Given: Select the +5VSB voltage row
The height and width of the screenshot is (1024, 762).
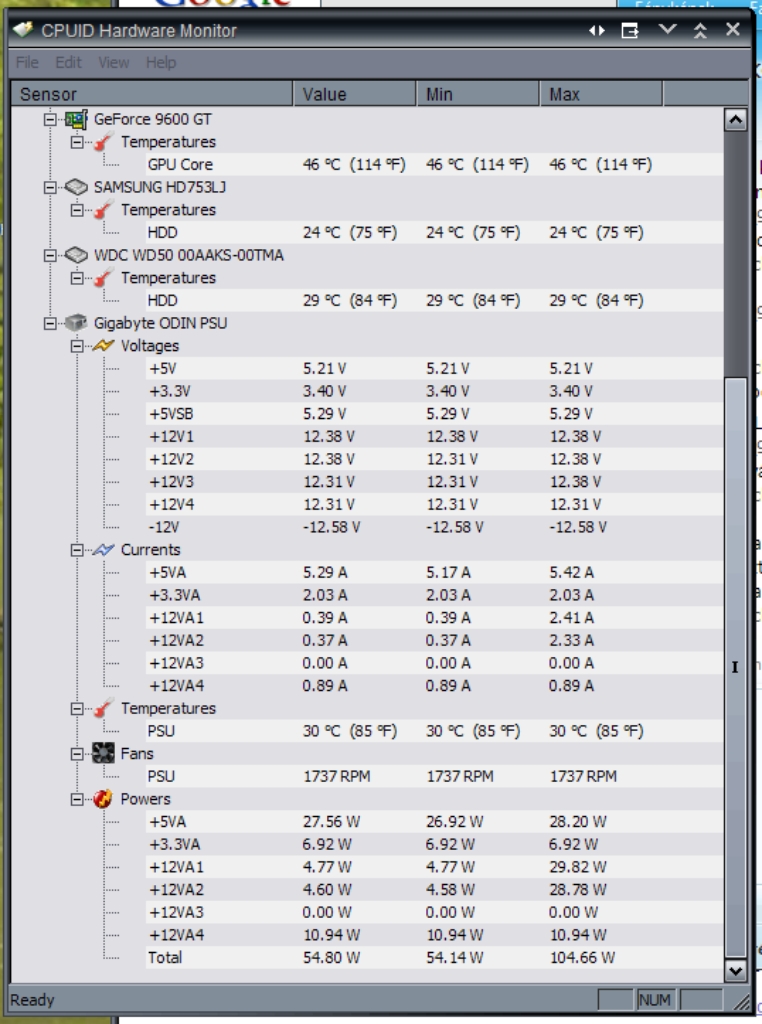Looking at the screenshot, I should (x=434, y=414).
